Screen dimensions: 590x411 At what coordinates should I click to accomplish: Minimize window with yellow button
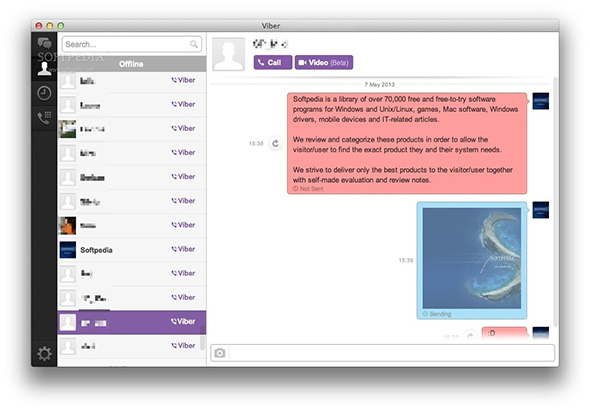point(50,26)
